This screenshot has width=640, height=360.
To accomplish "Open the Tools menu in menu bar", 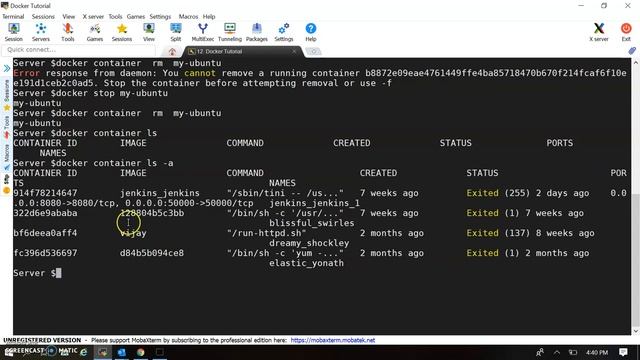I will (115, 16).
